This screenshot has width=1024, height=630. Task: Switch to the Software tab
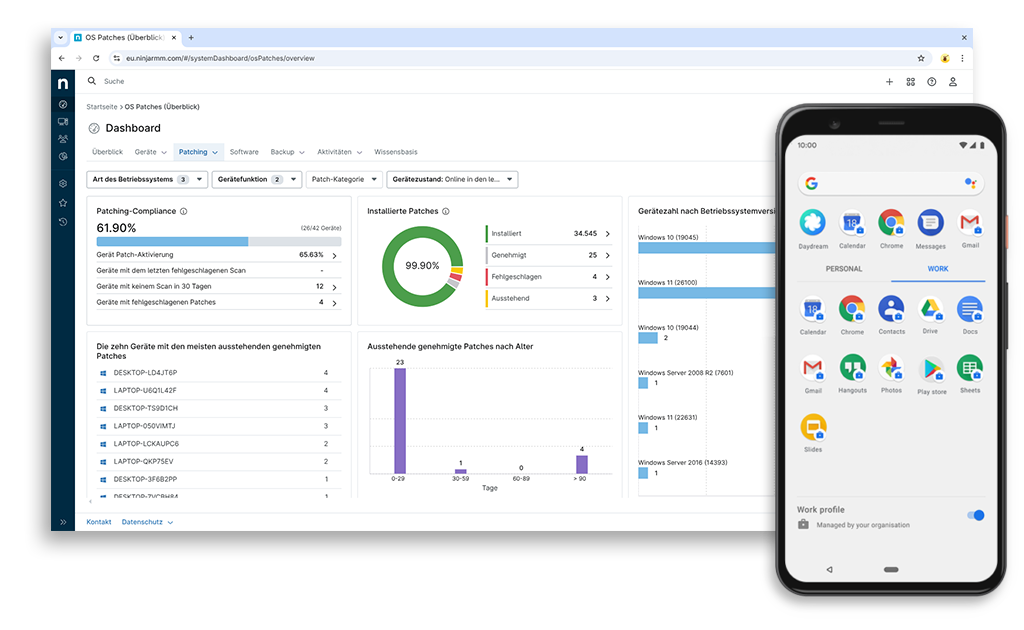coord(244,152)
